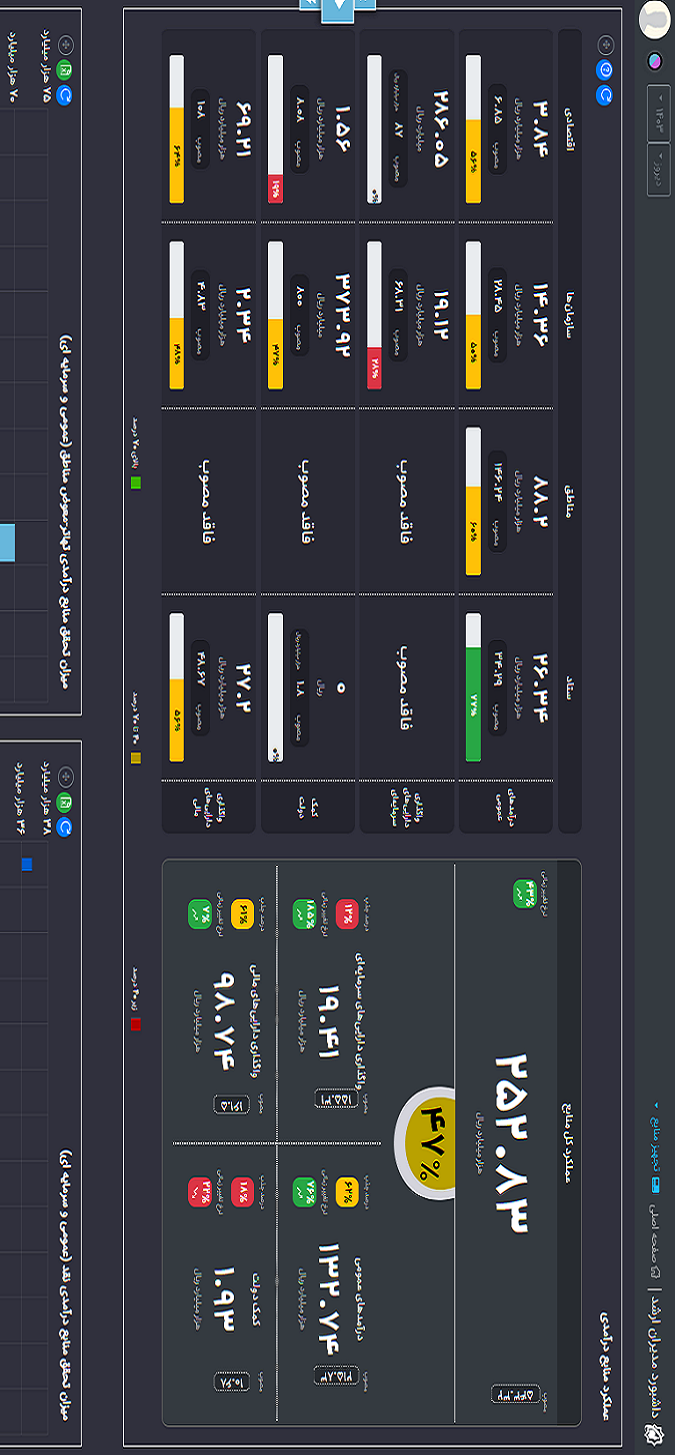Screen dimensions: 675x1455
Task: Export the ستاد chart using the green icon
Action: click(65, 801)
